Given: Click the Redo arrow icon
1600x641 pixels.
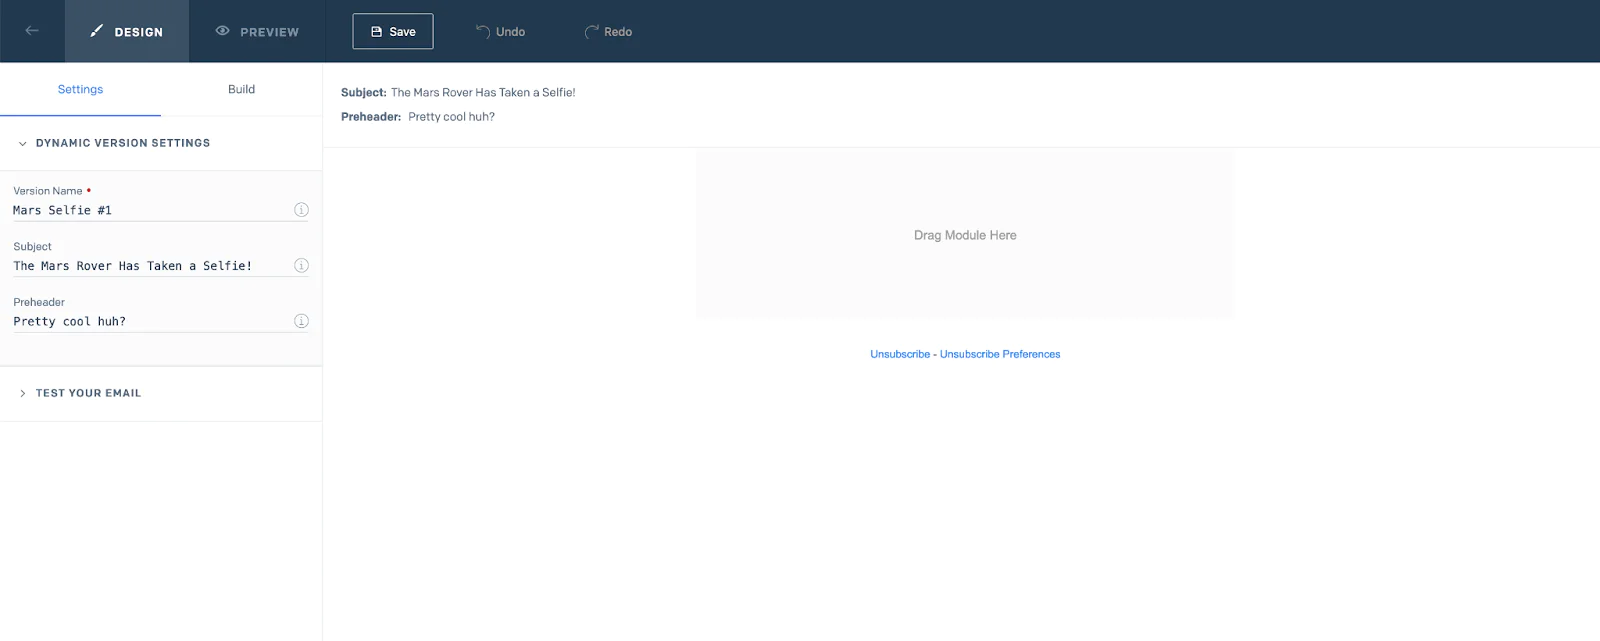Looking at the screenshot, I should pos(591,31).
